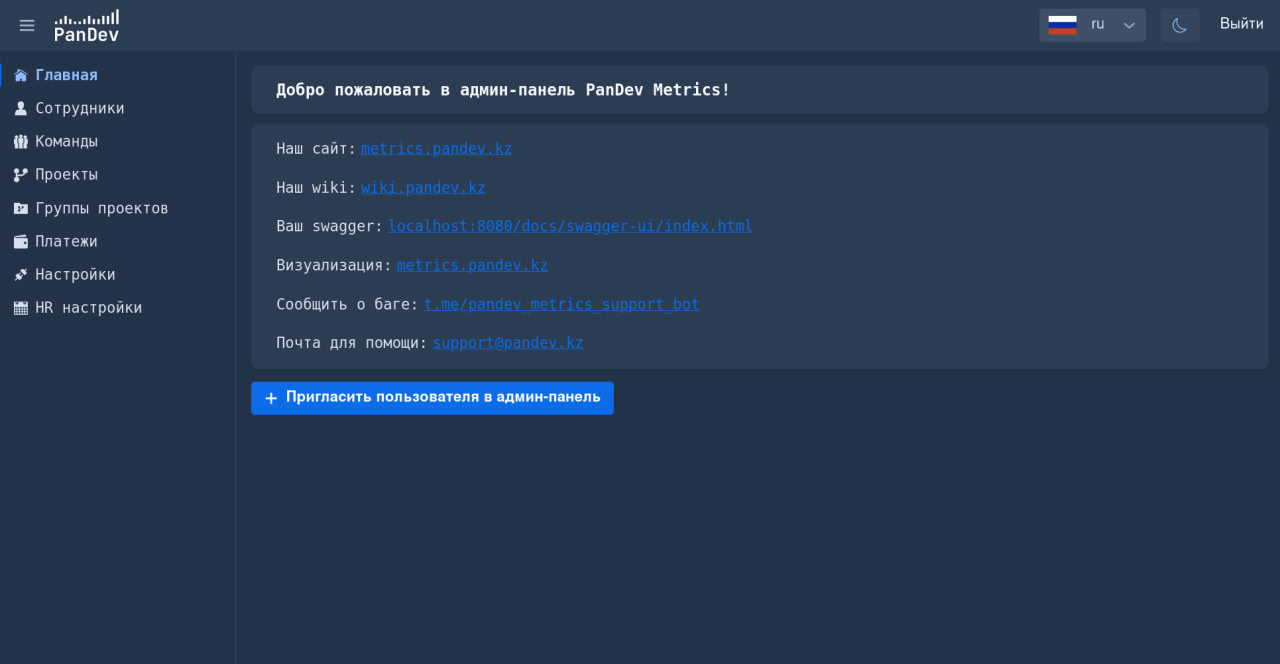The width and height of the screenshot is (1280, 664).
Task: Open the hamburger menu icon
Action: (27, 25)
